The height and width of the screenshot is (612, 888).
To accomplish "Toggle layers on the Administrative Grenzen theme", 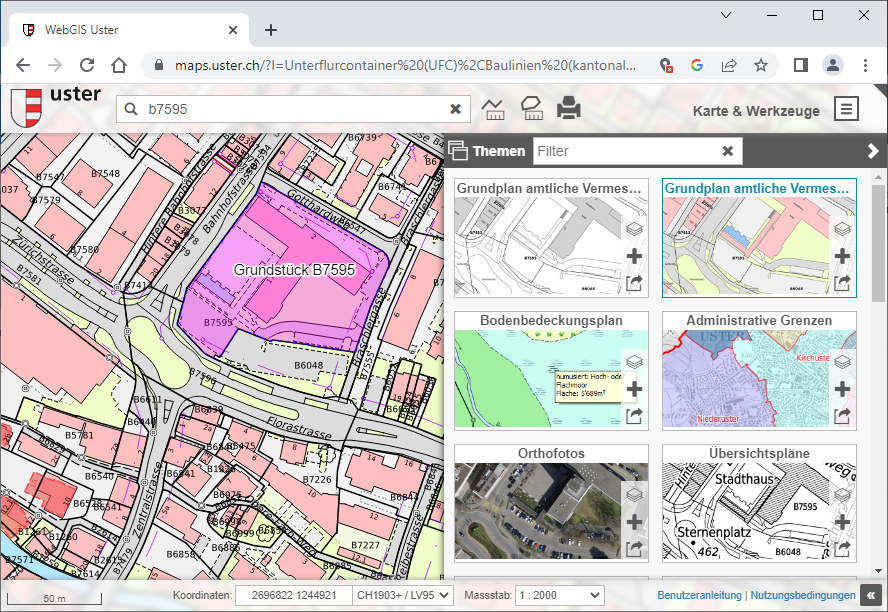I will 842,361.
